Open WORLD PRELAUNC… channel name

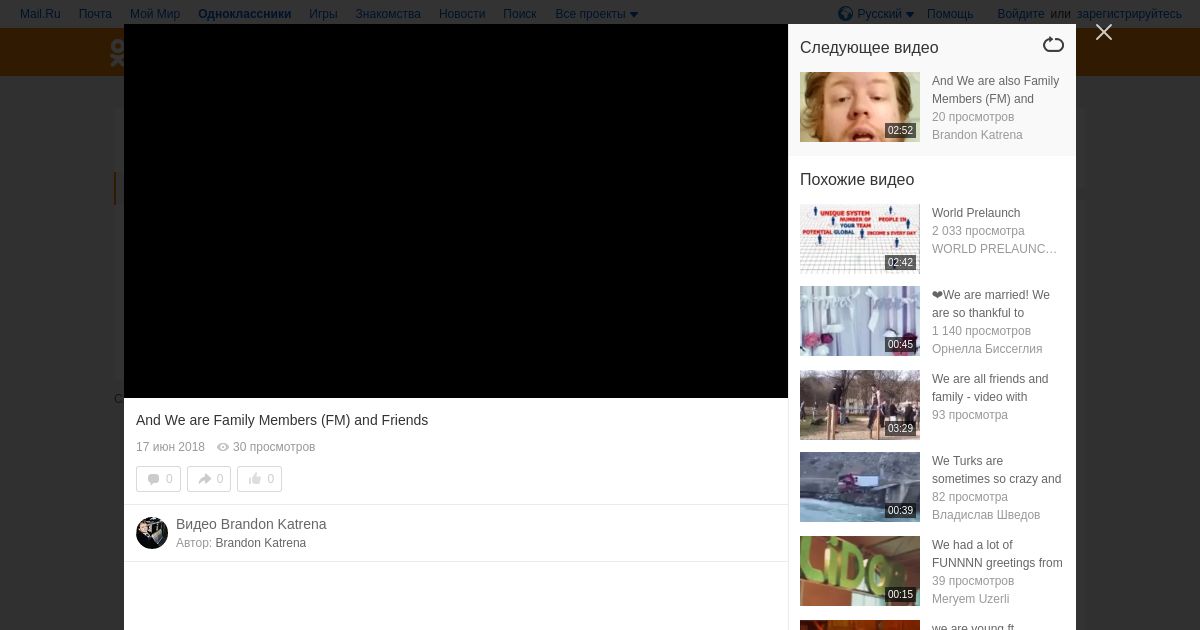(995, 249)
